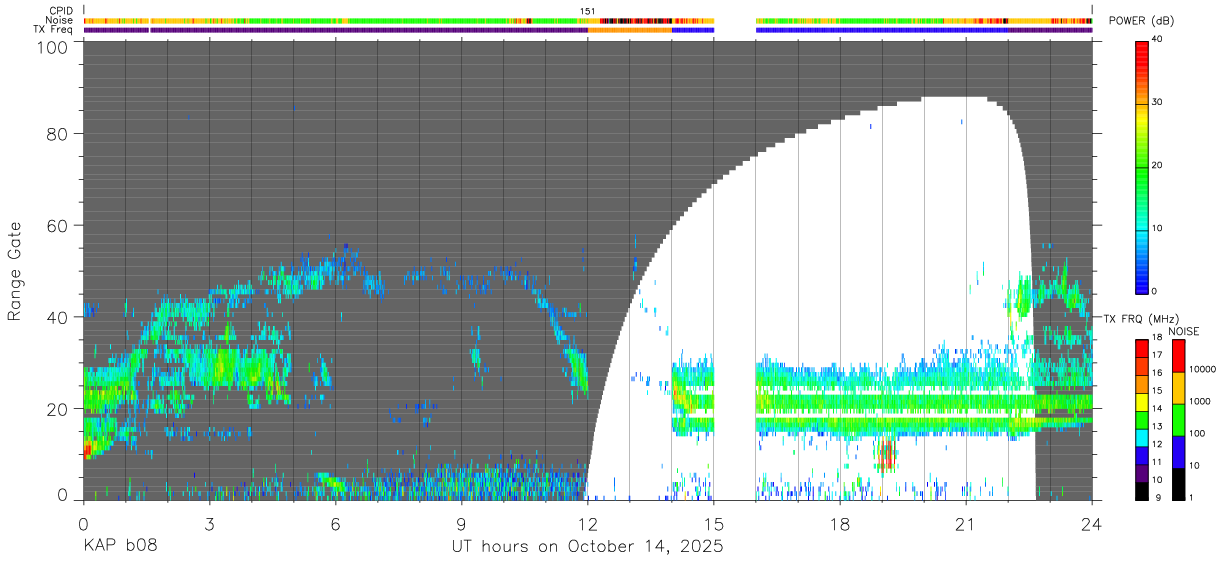Click the 'NOISE' legend title
1228x567 pixels.
1186,331
